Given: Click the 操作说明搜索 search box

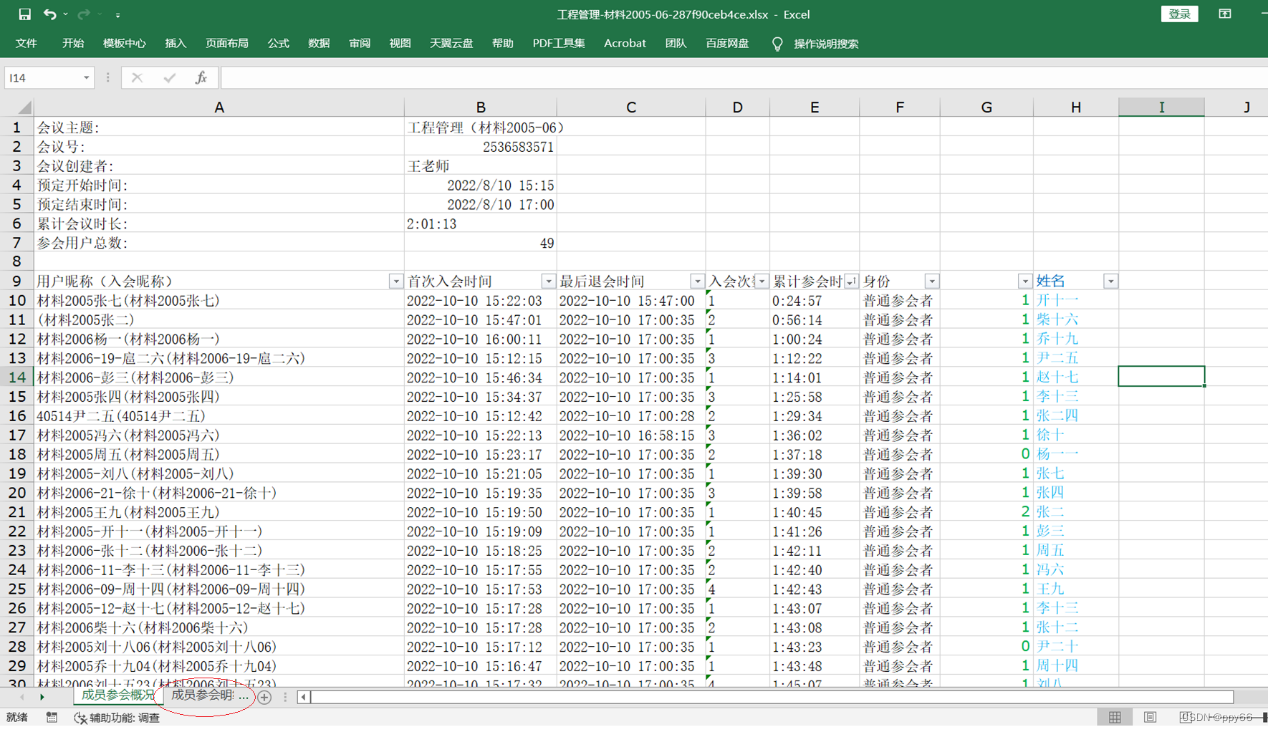Looking at the screenshot, I should coord(826,44).
